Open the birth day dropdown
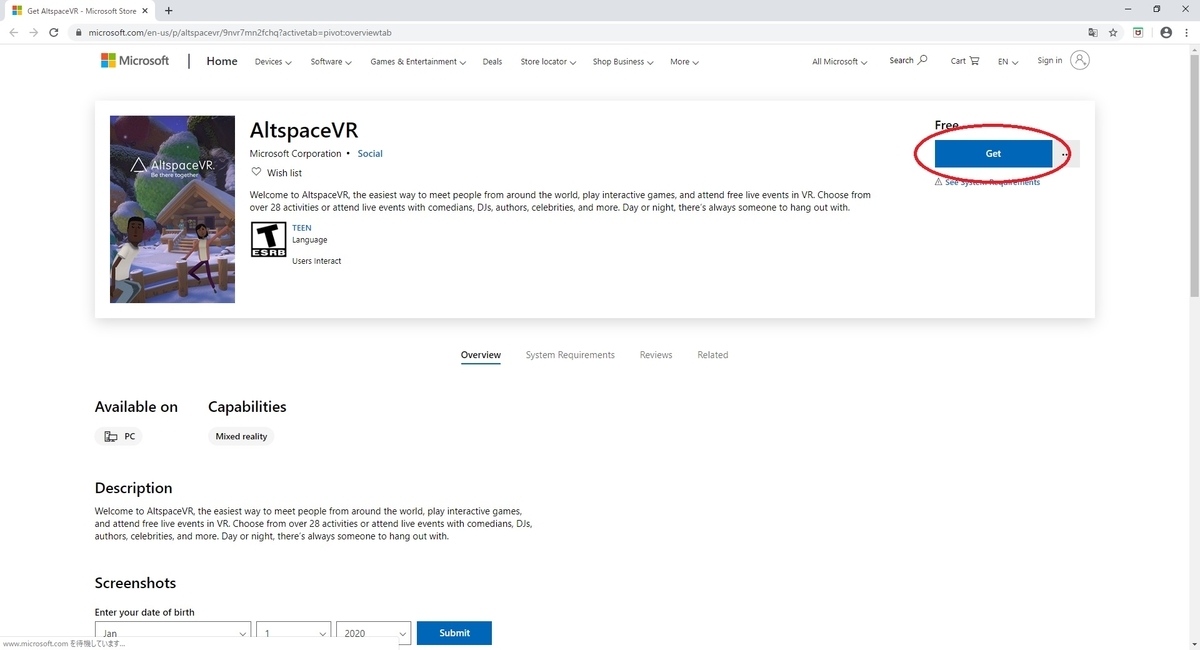Image resolution: width=1200 pixels, height=650 pixels. click(293, 633)
